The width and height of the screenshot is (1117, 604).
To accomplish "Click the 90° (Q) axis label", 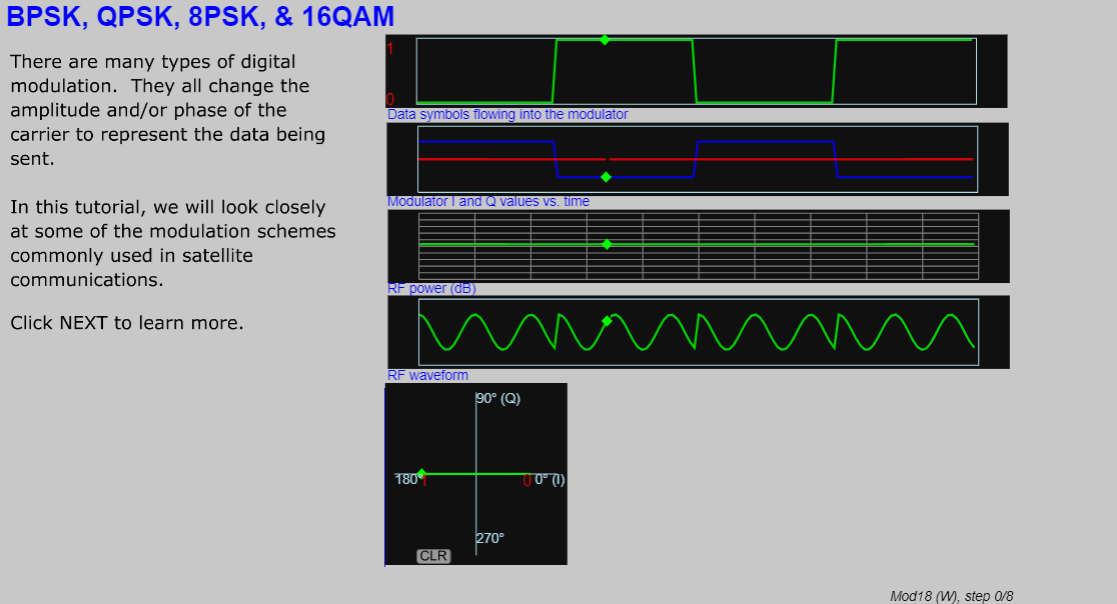I will coord(498,399).
